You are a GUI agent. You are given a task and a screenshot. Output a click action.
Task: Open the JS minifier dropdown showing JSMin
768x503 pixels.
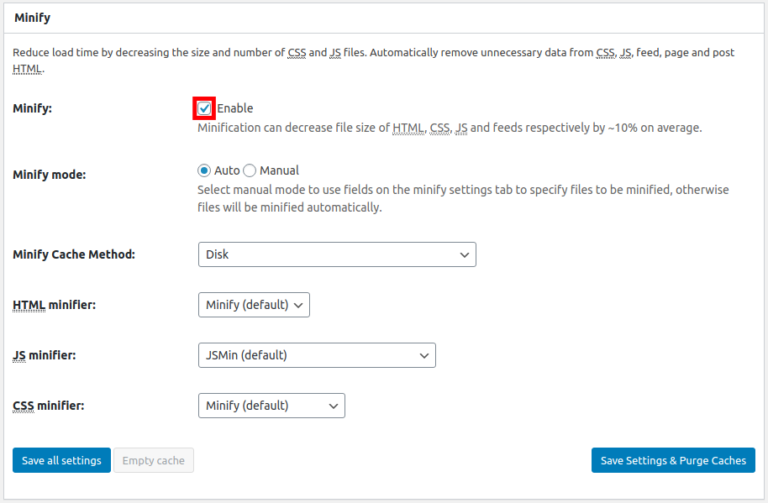[x=317, y=355]
